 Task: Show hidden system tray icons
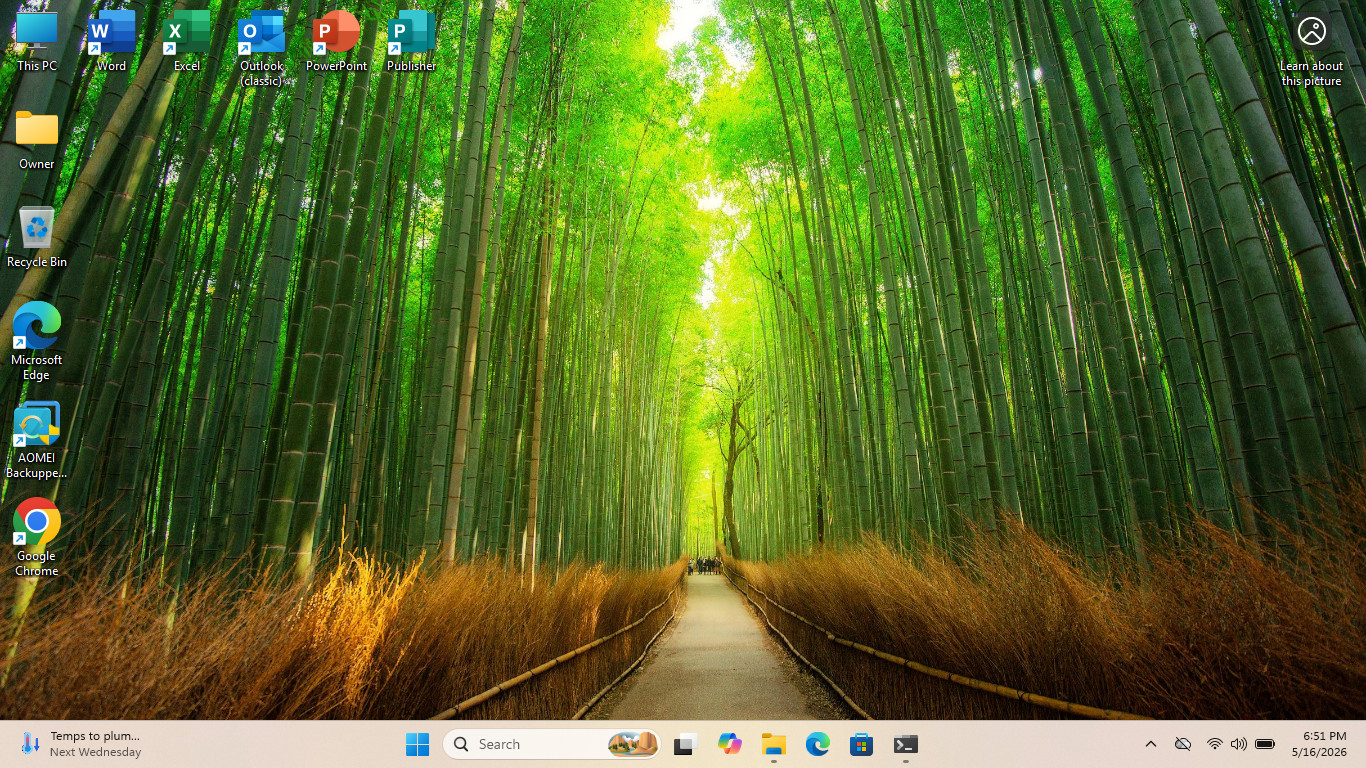point(1151,744)
